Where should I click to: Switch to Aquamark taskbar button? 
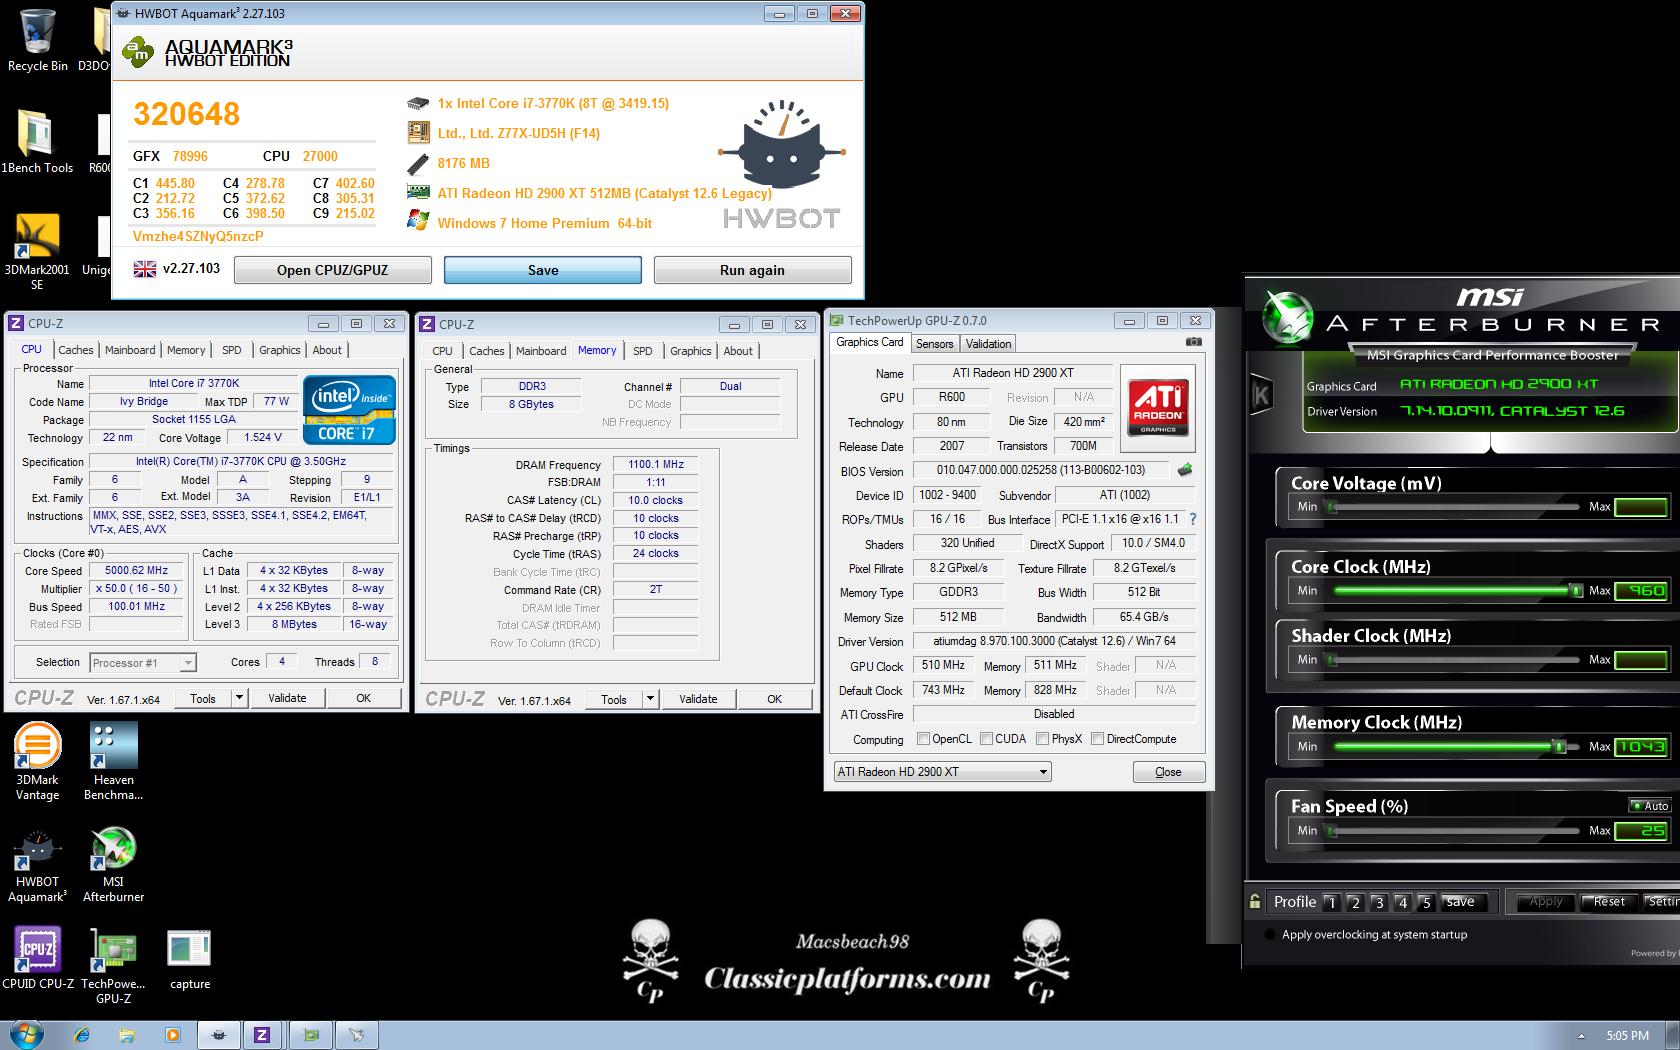point(218,1035)
